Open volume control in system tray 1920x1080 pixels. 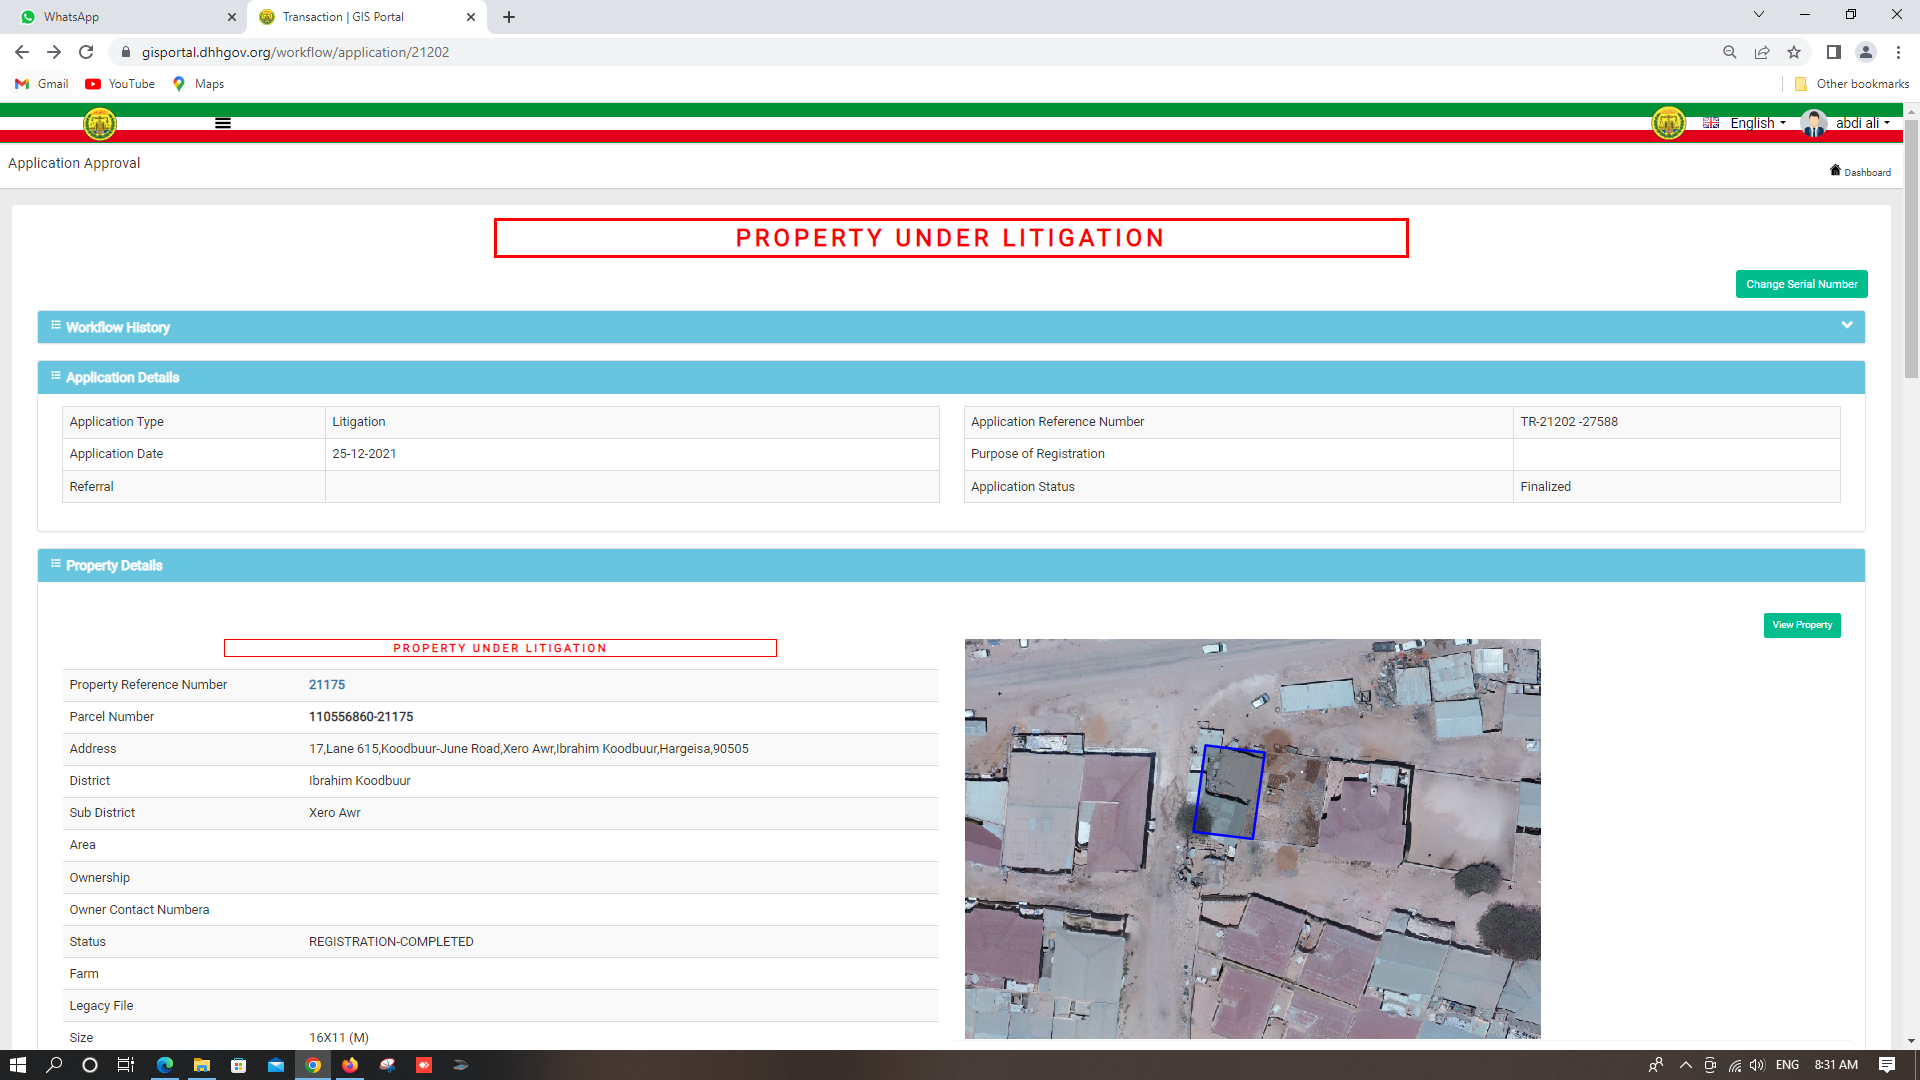(1757, 1065)
